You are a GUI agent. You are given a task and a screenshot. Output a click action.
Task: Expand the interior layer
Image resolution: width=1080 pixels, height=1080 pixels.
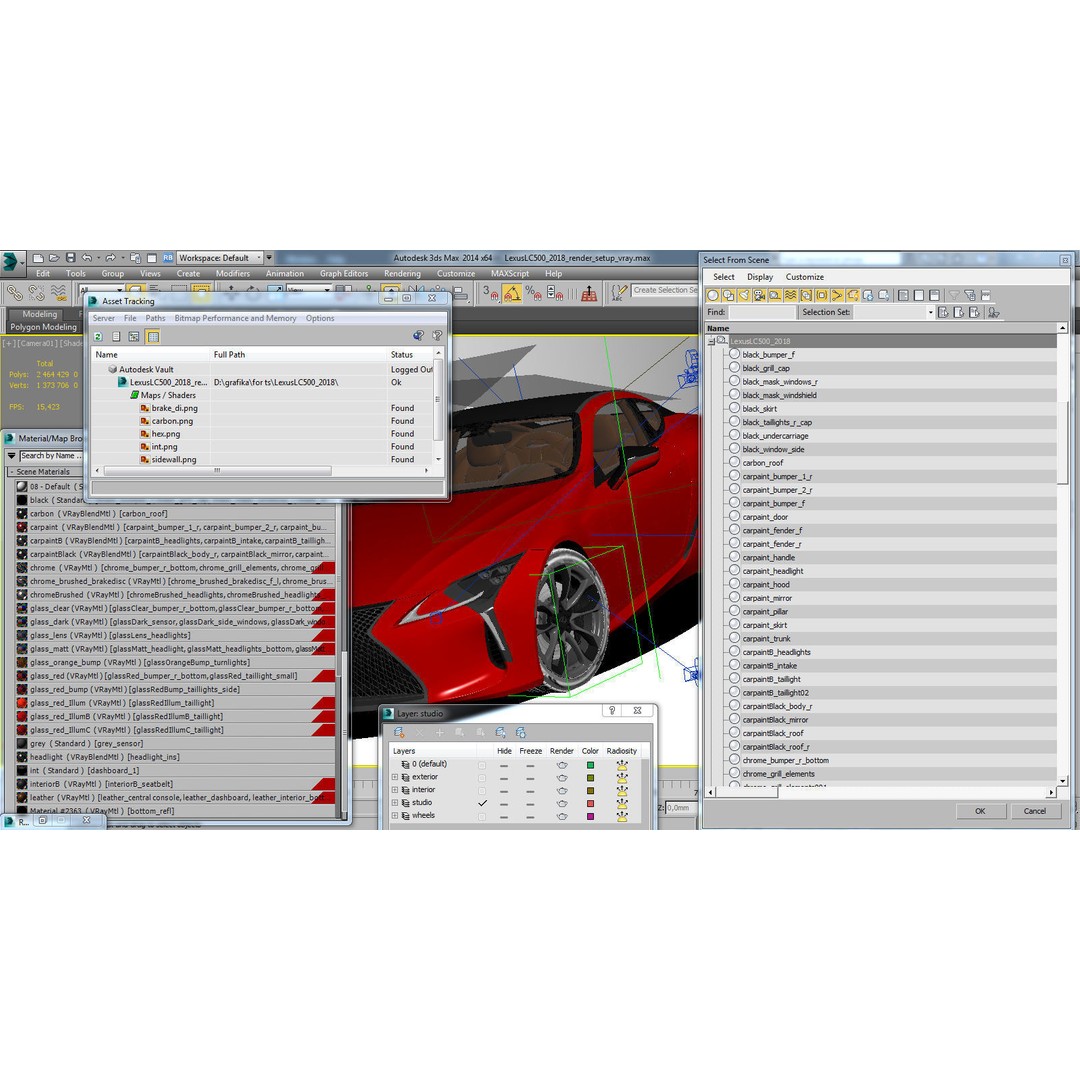click(x=395, y=790)
